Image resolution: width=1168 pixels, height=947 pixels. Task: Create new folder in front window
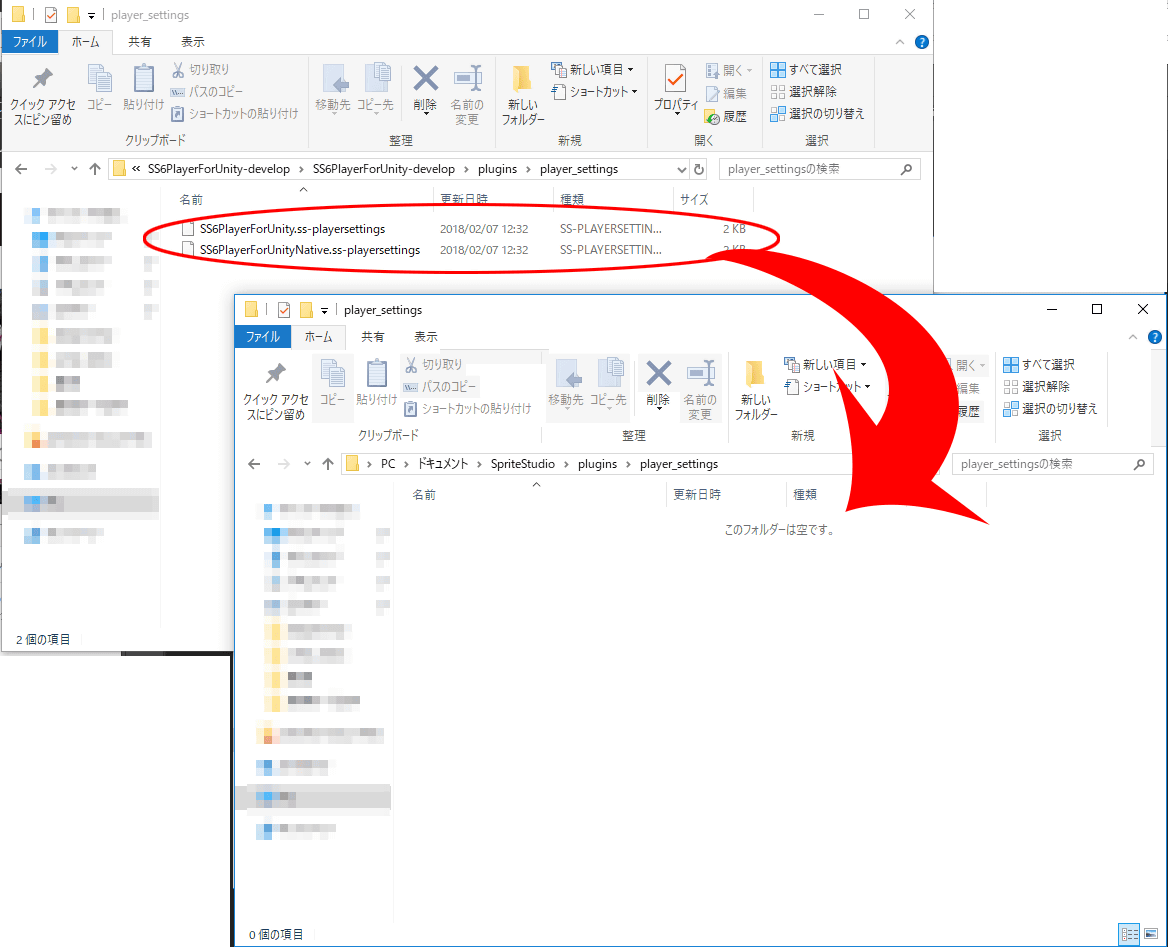756,391
